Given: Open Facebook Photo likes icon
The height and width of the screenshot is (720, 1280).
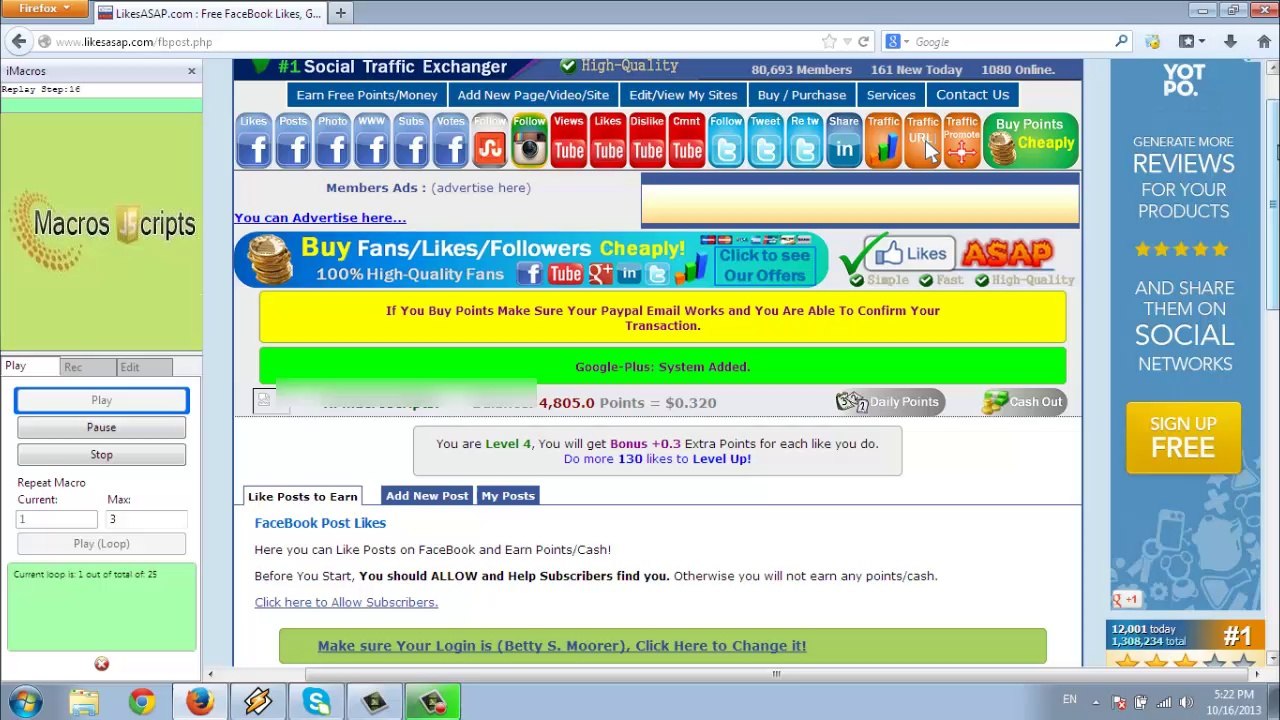Looking at the screenshot, I should 332,140.
